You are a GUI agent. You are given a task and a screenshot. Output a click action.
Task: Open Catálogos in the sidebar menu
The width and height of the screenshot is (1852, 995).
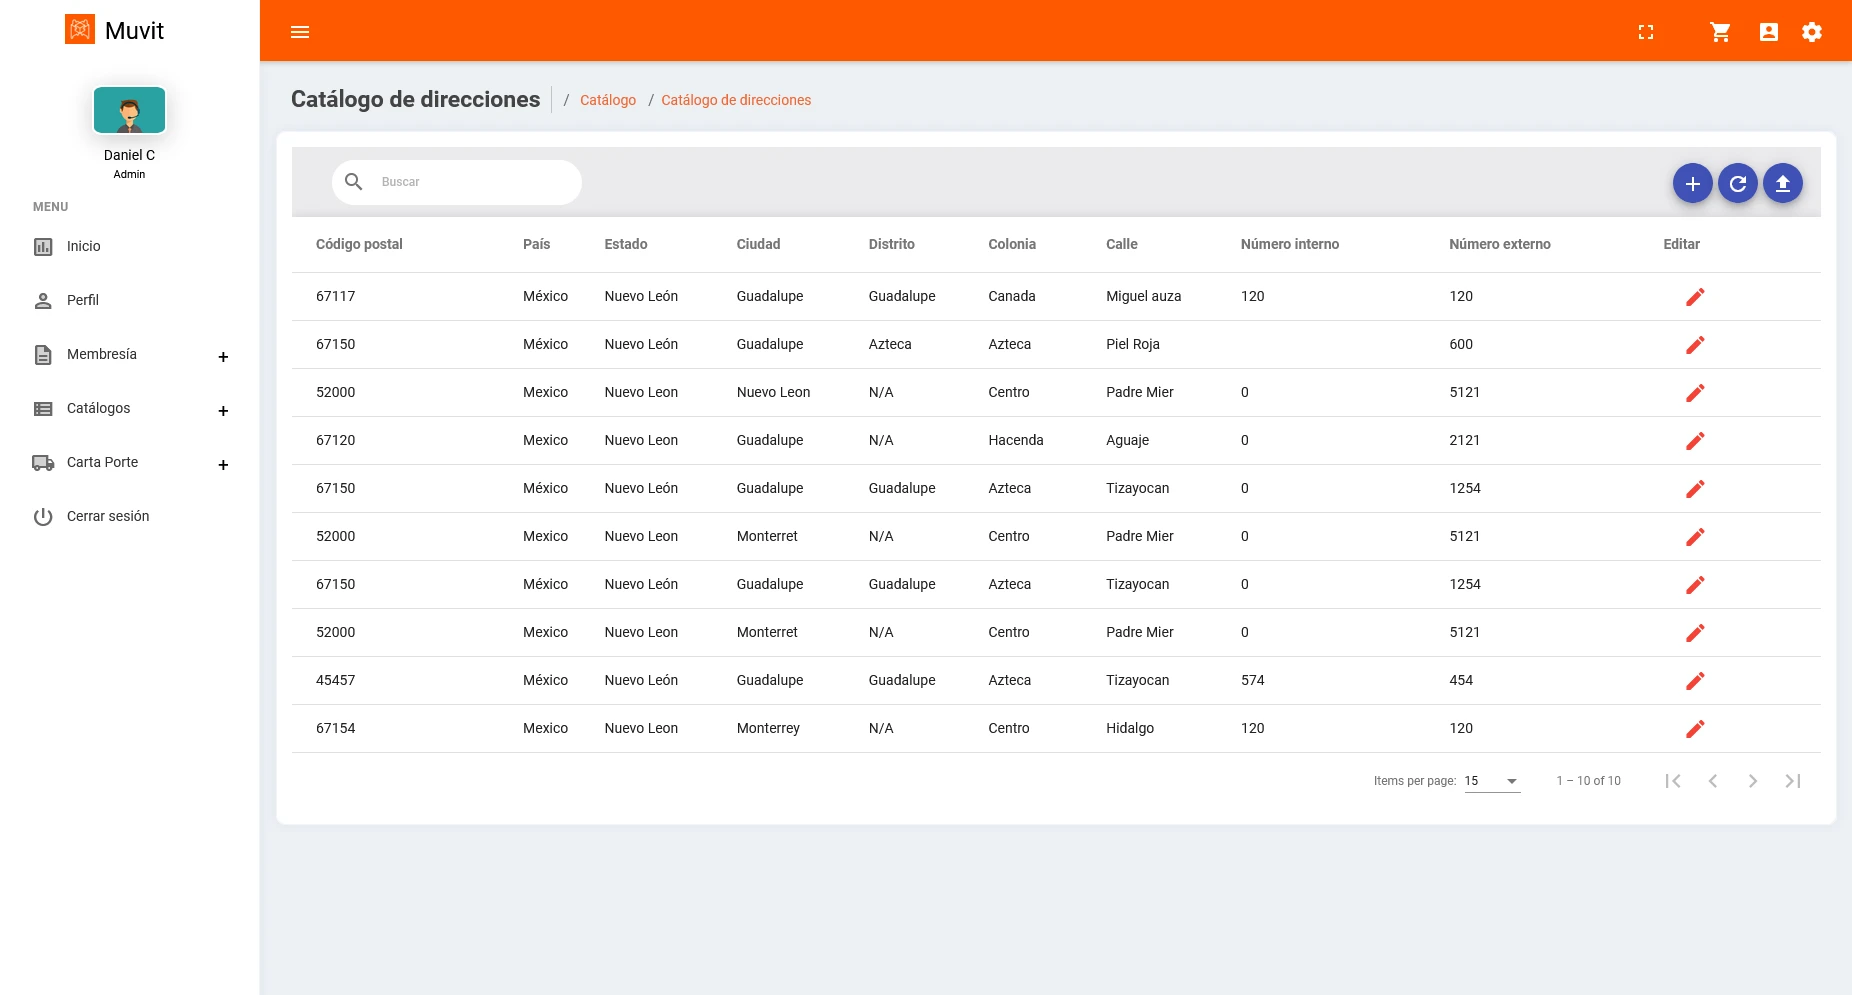point(99,408)
